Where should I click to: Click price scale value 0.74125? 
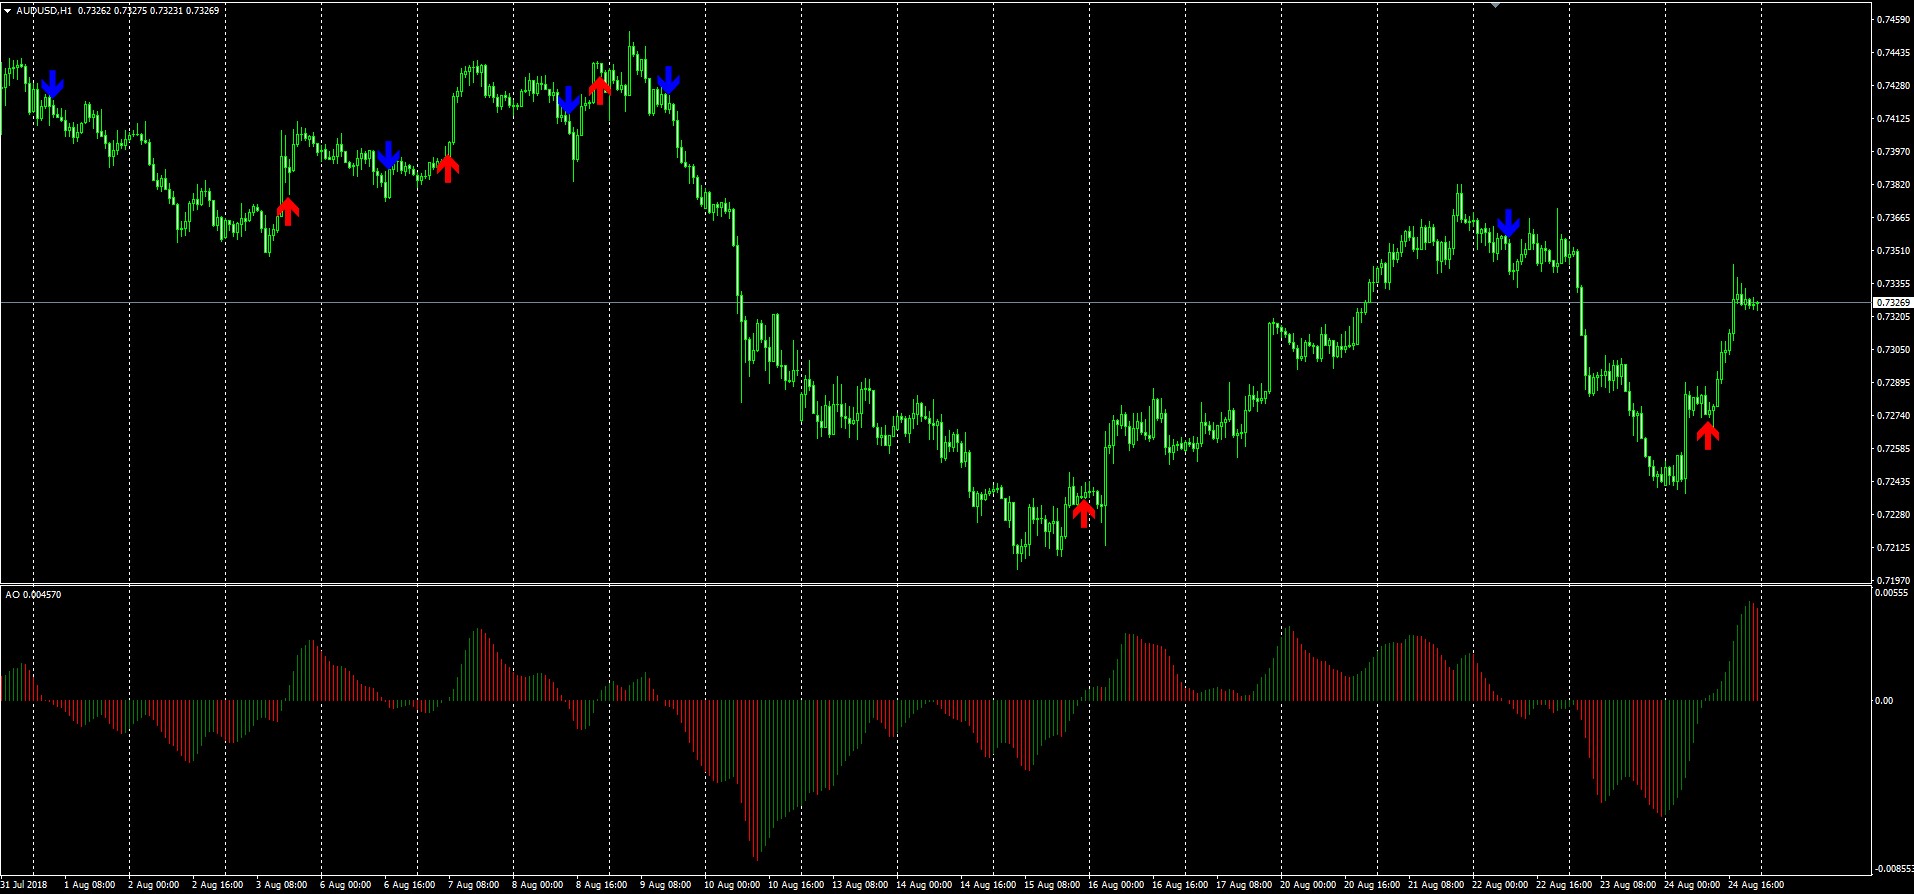[1894, 118]
